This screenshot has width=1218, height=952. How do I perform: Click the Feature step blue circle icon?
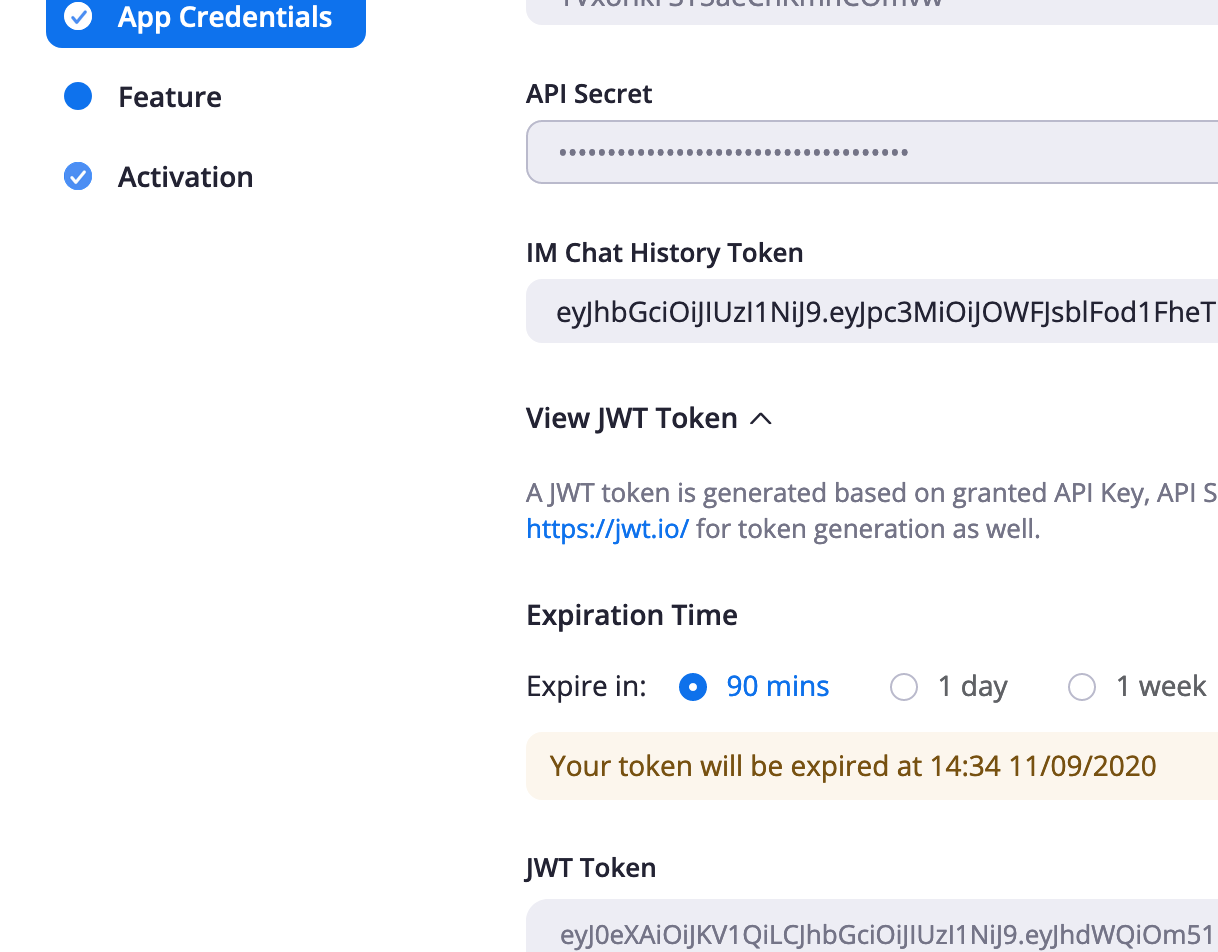click(78, 97)
